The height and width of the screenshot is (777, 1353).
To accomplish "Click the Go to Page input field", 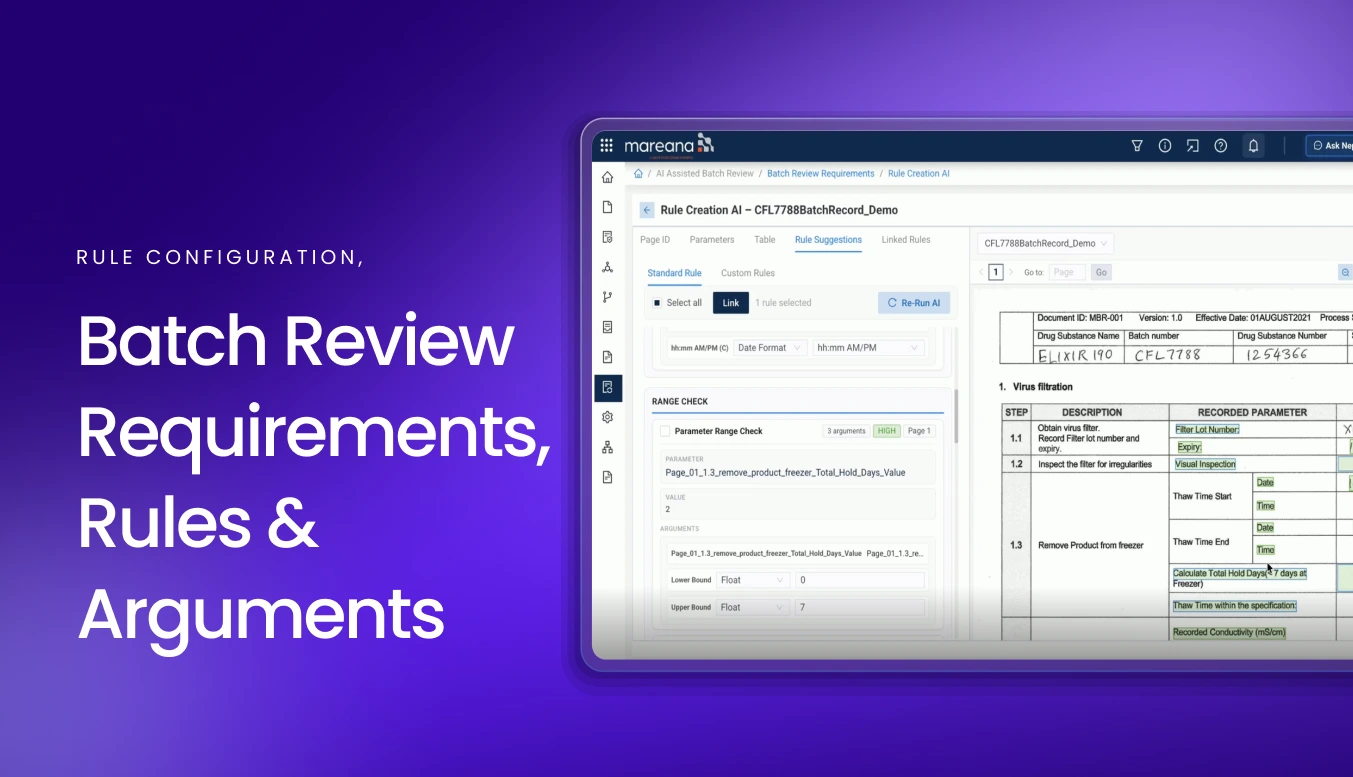I will coord(1067,272).
